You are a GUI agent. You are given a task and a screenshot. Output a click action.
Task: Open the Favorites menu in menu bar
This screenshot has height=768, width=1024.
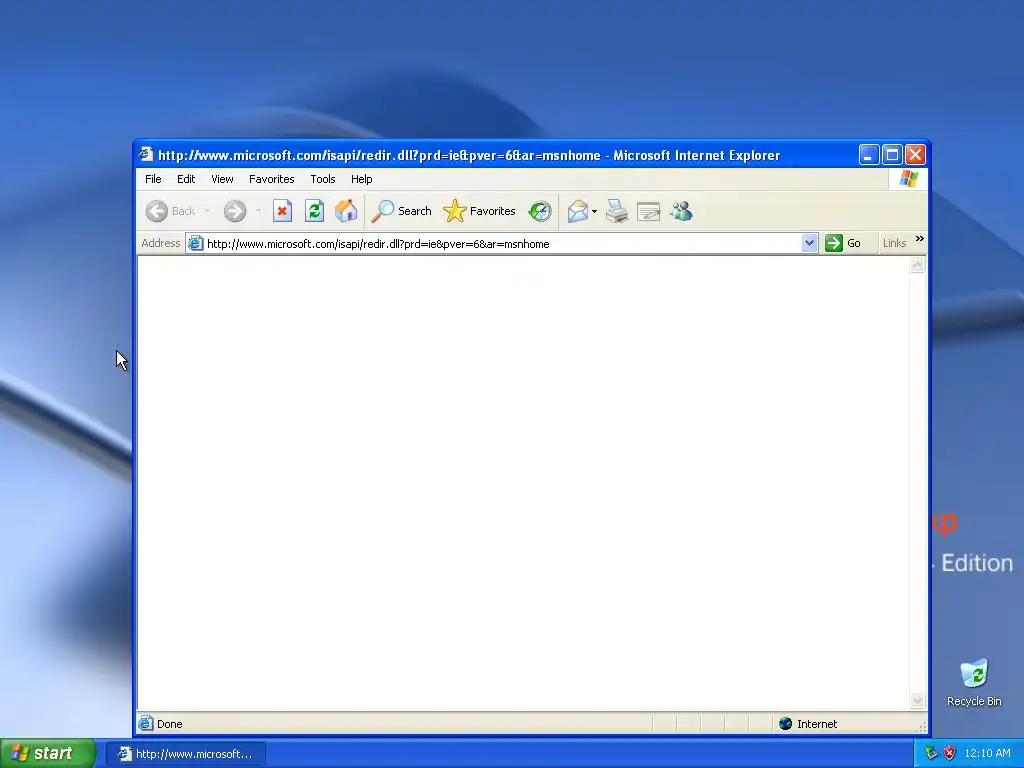[x=272, y=179]
